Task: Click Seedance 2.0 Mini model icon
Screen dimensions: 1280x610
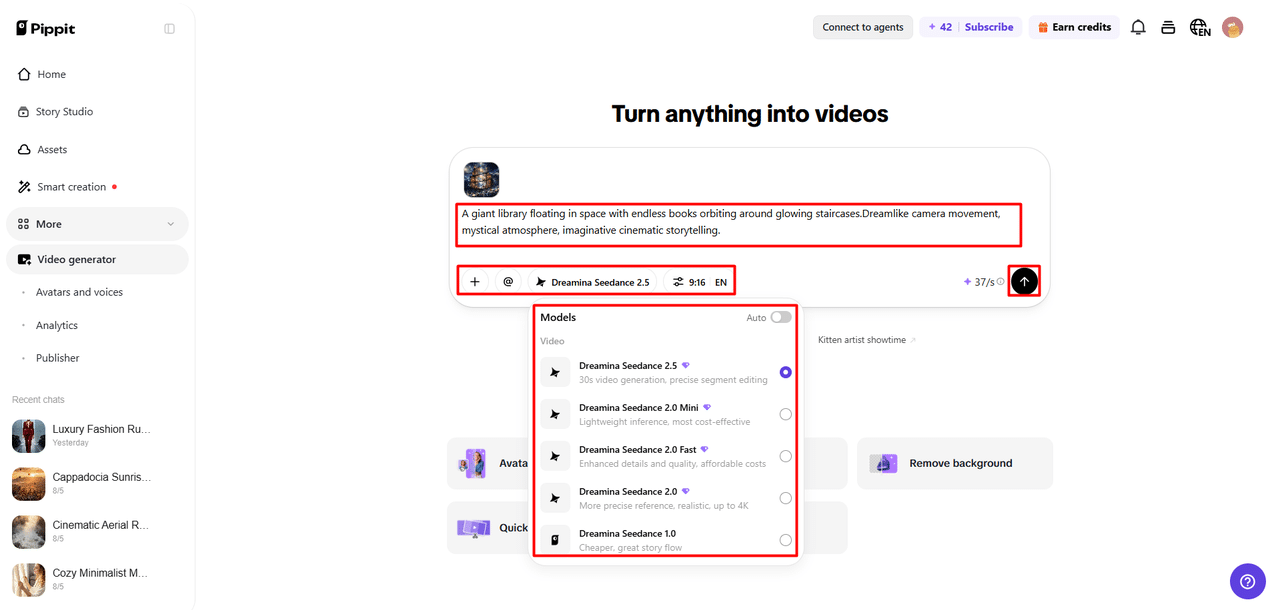Action: (x=555, y=414)
